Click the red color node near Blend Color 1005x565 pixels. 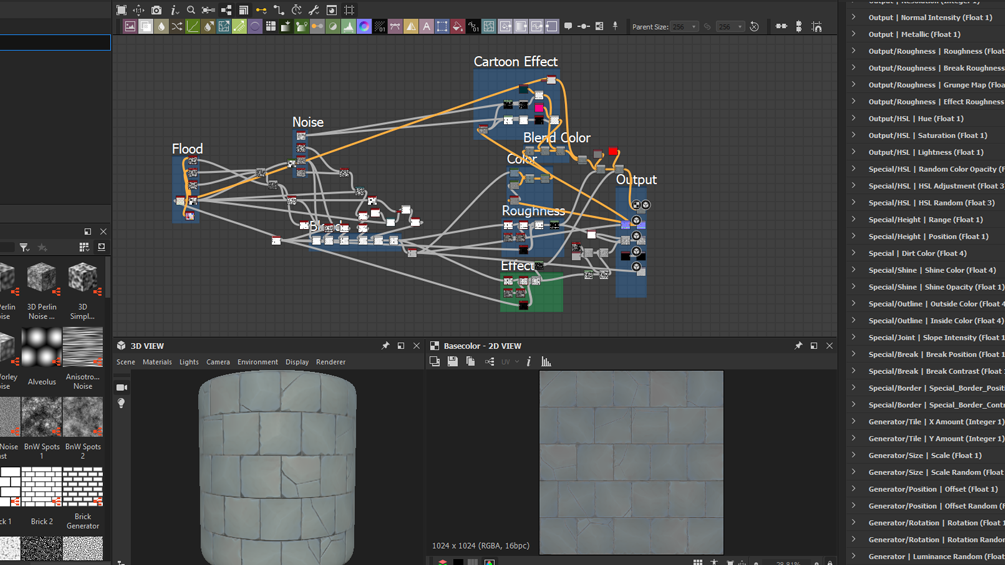(613, 152)
